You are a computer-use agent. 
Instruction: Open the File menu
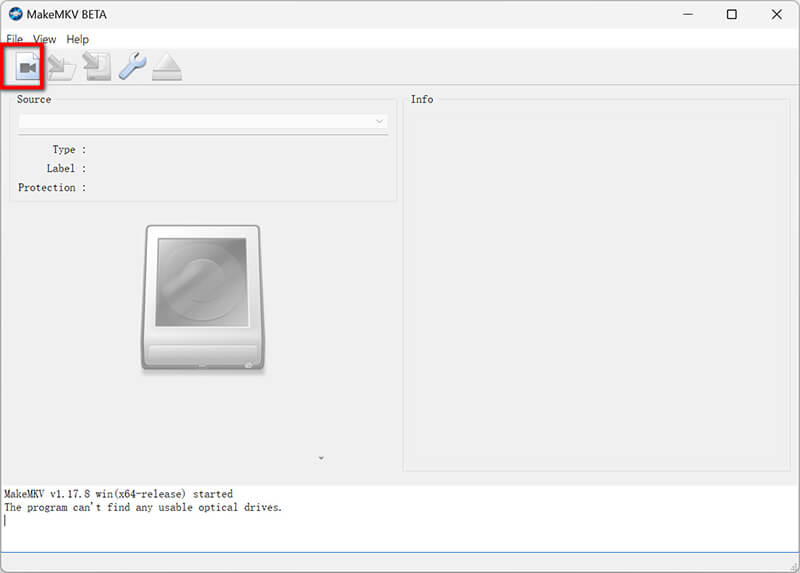point(14,39)
